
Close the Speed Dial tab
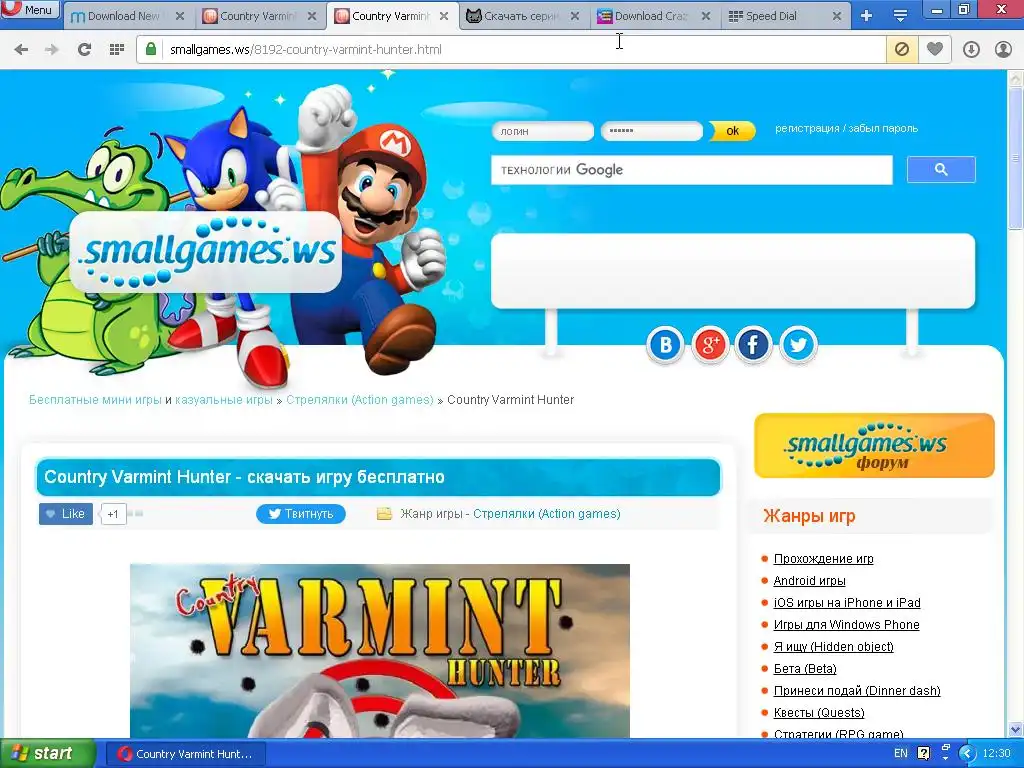(x=837, y=16)
